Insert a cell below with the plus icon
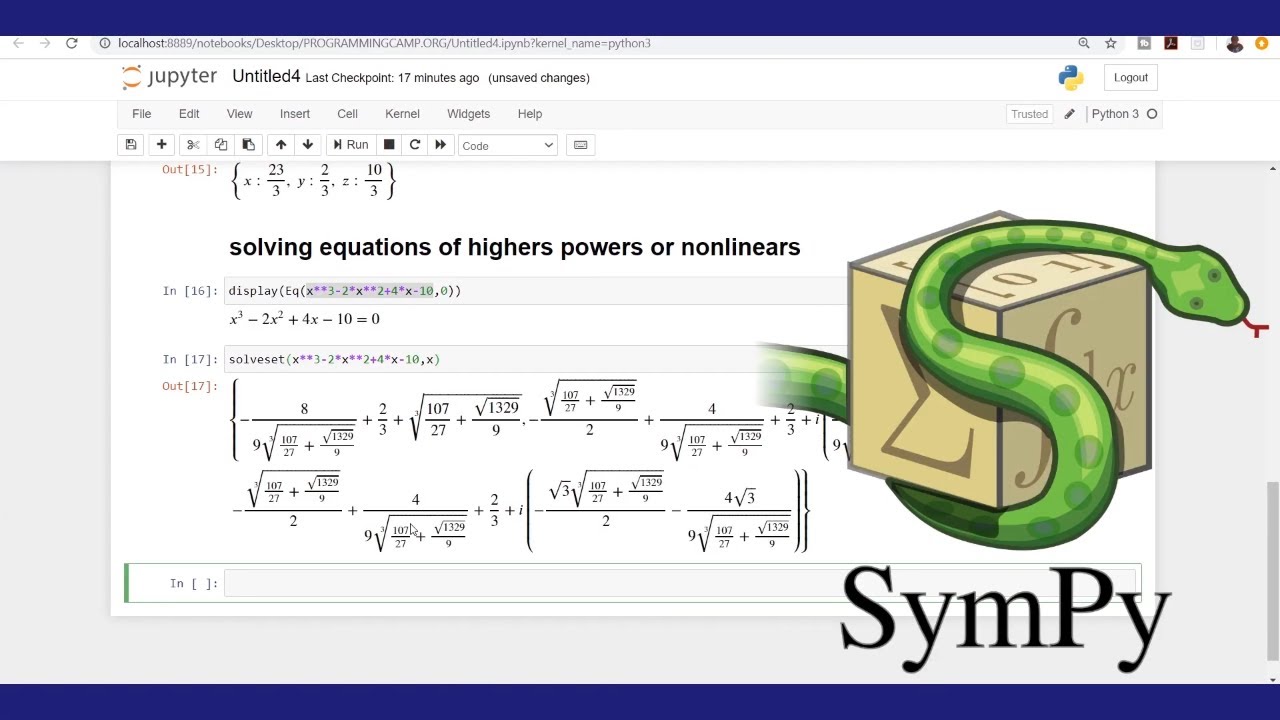This screenshot has width=1280, height=720. (161, 145)
